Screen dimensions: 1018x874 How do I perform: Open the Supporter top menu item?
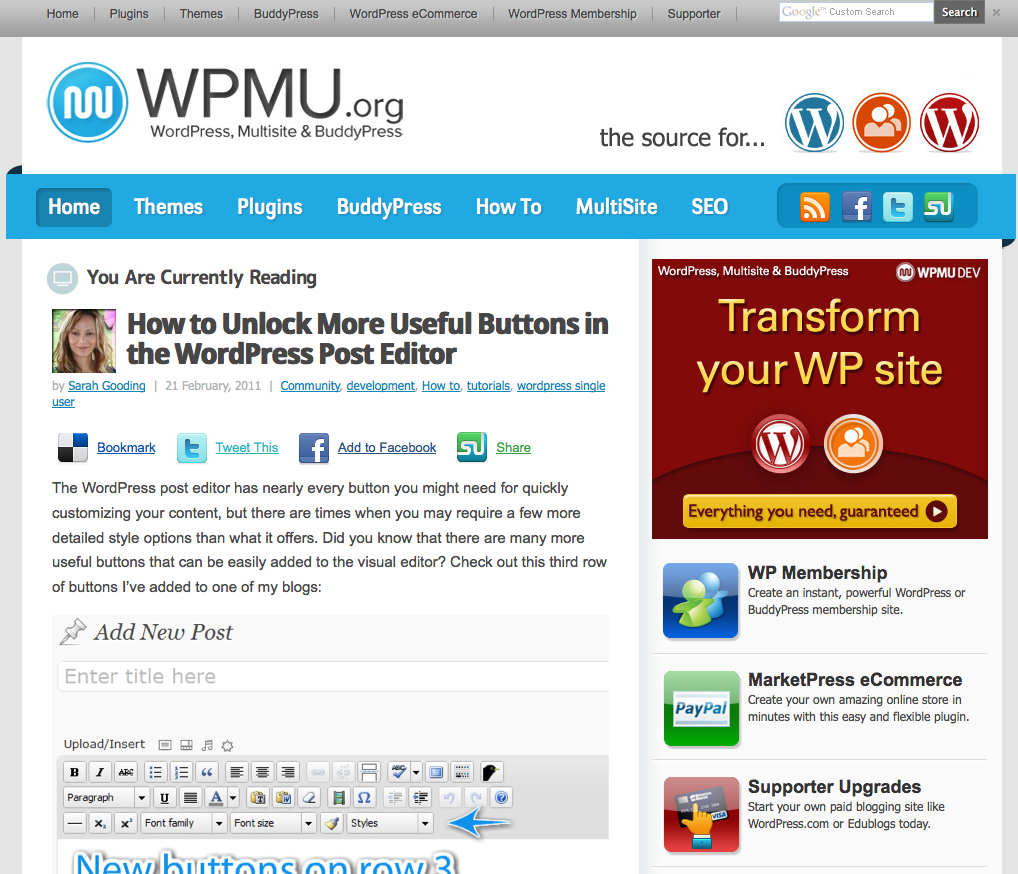[x=693, y=14]
